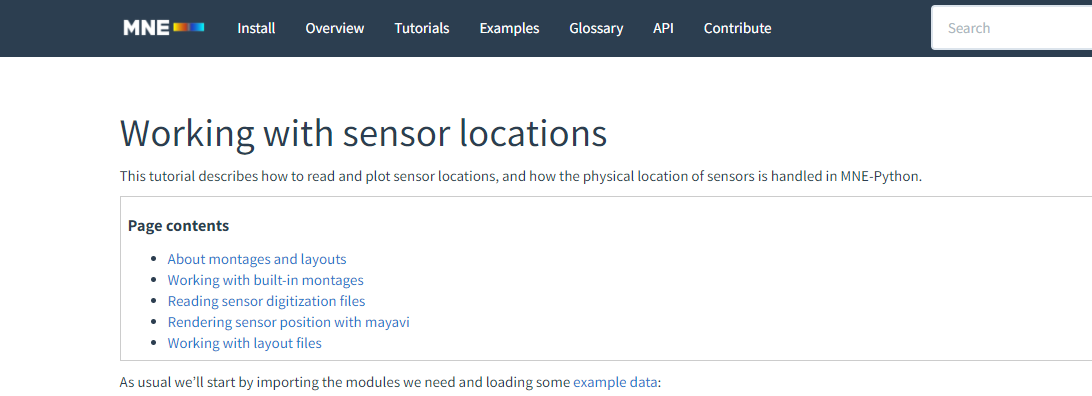Click the Working with sensor locations heading
1092x396 pixels.
click(x=364, y=133)
